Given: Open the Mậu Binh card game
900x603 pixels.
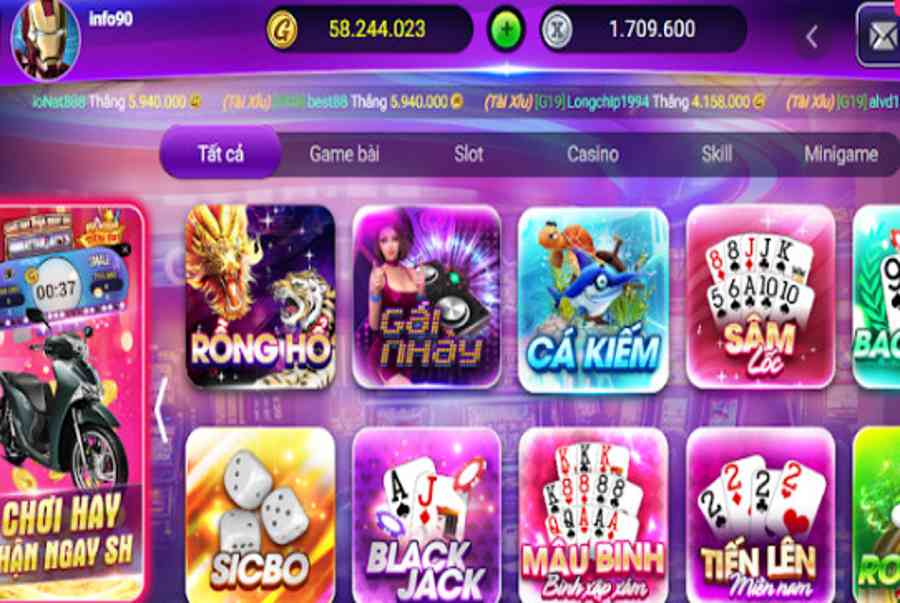Looking at the screenshot, I should (x=593, y=515).
